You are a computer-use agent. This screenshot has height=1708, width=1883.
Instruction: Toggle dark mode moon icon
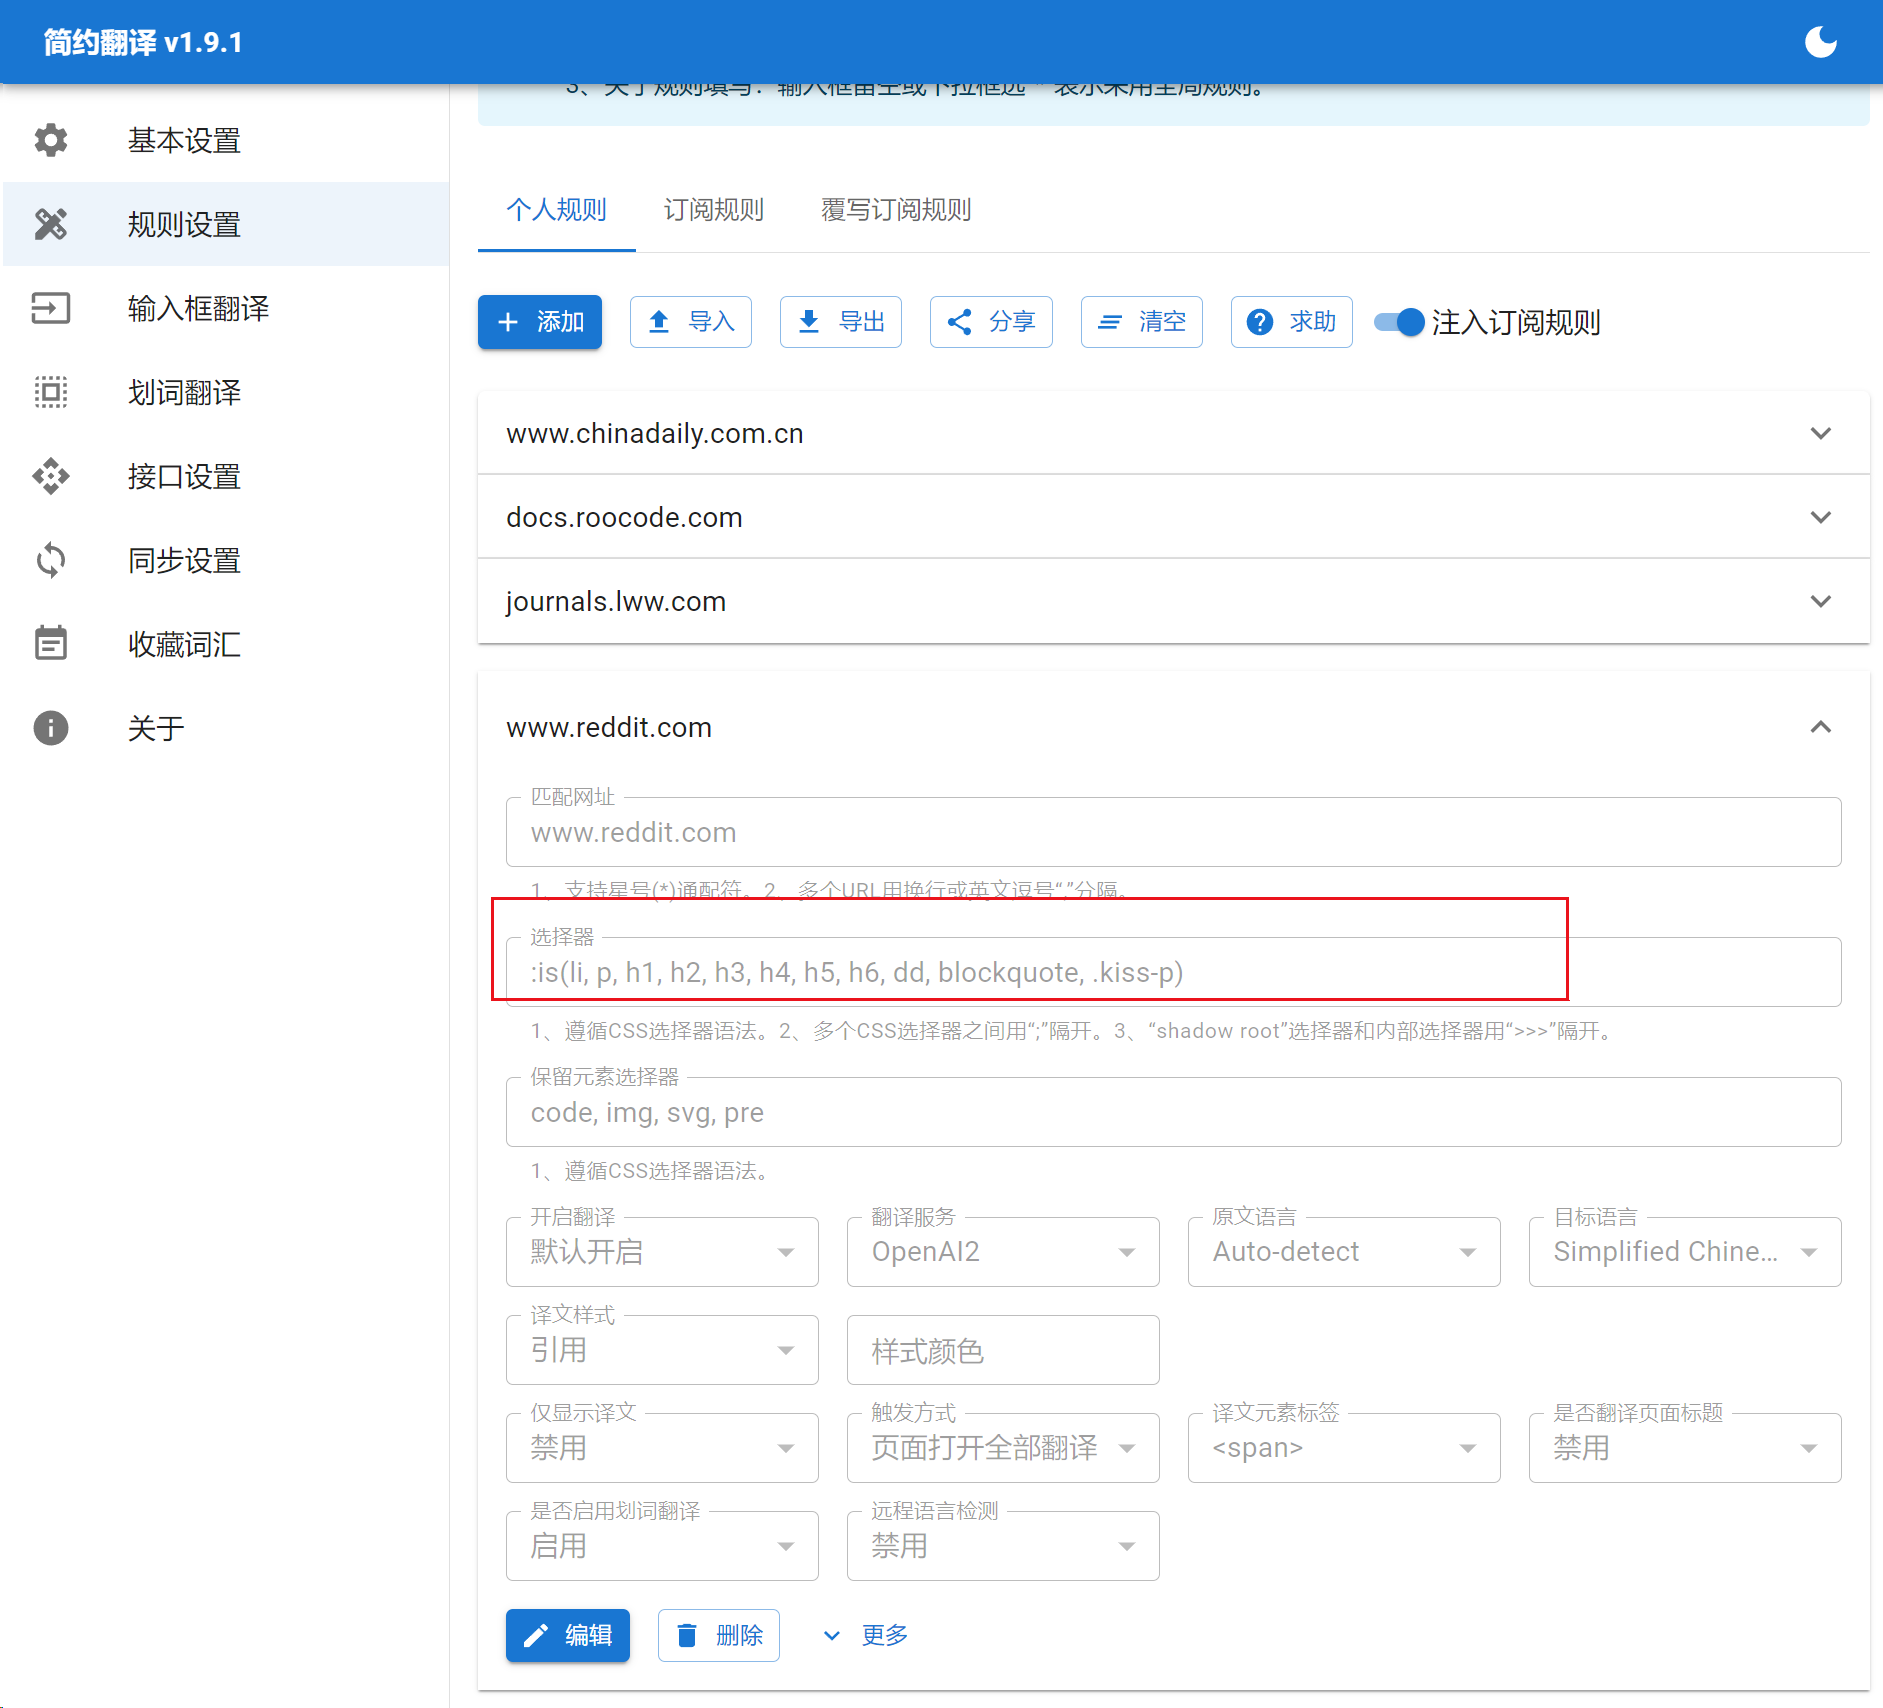(x=1820, y=42)
